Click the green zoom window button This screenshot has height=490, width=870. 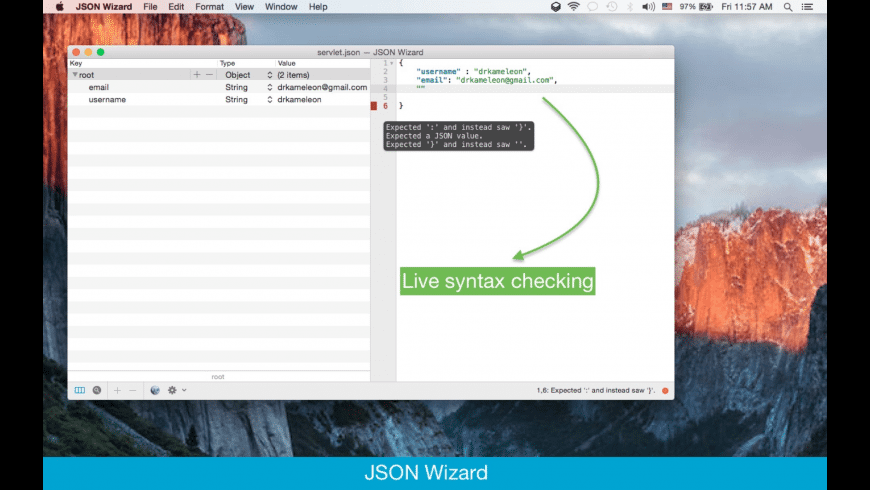(x=100, y=52)
